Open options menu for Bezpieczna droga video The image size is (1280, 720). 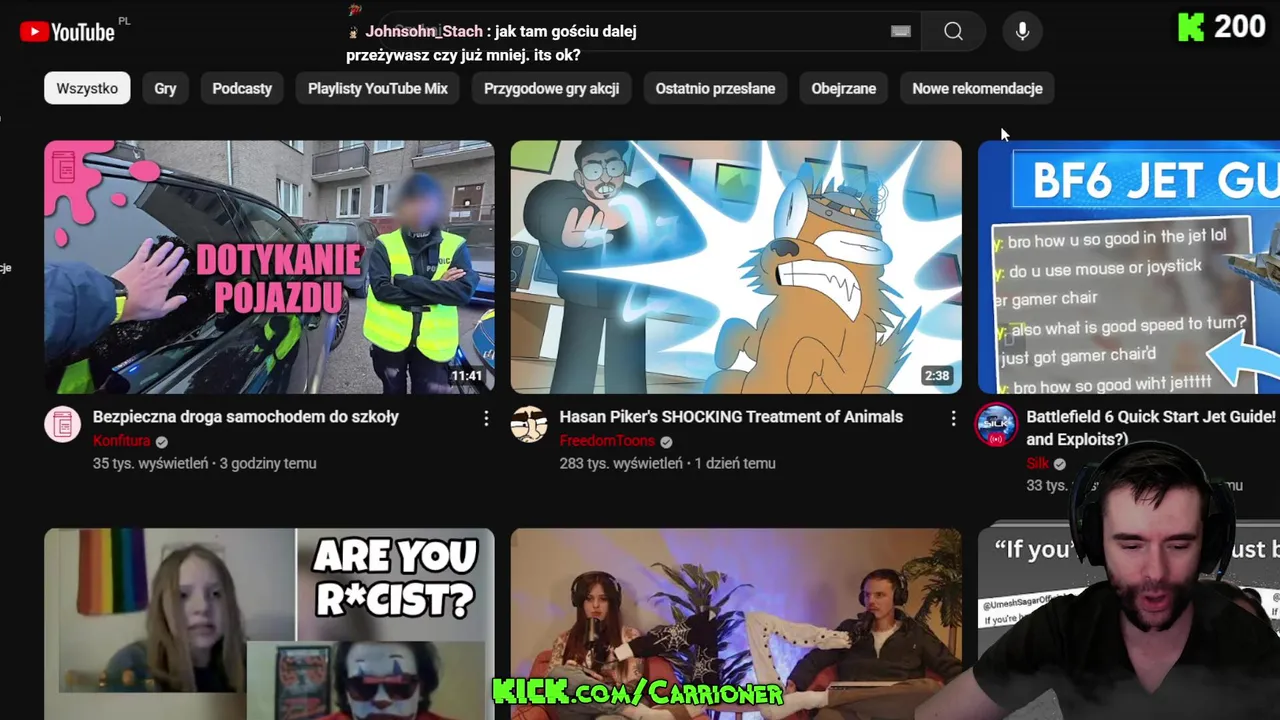486,418
